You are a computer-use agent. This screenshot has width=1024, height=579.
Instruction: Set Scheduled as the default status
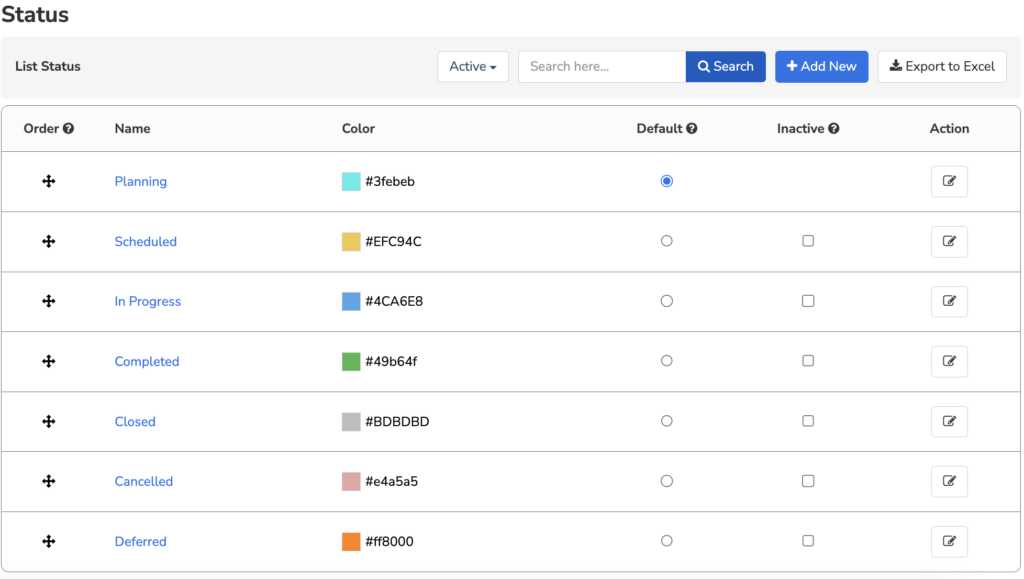coord(666,241)
